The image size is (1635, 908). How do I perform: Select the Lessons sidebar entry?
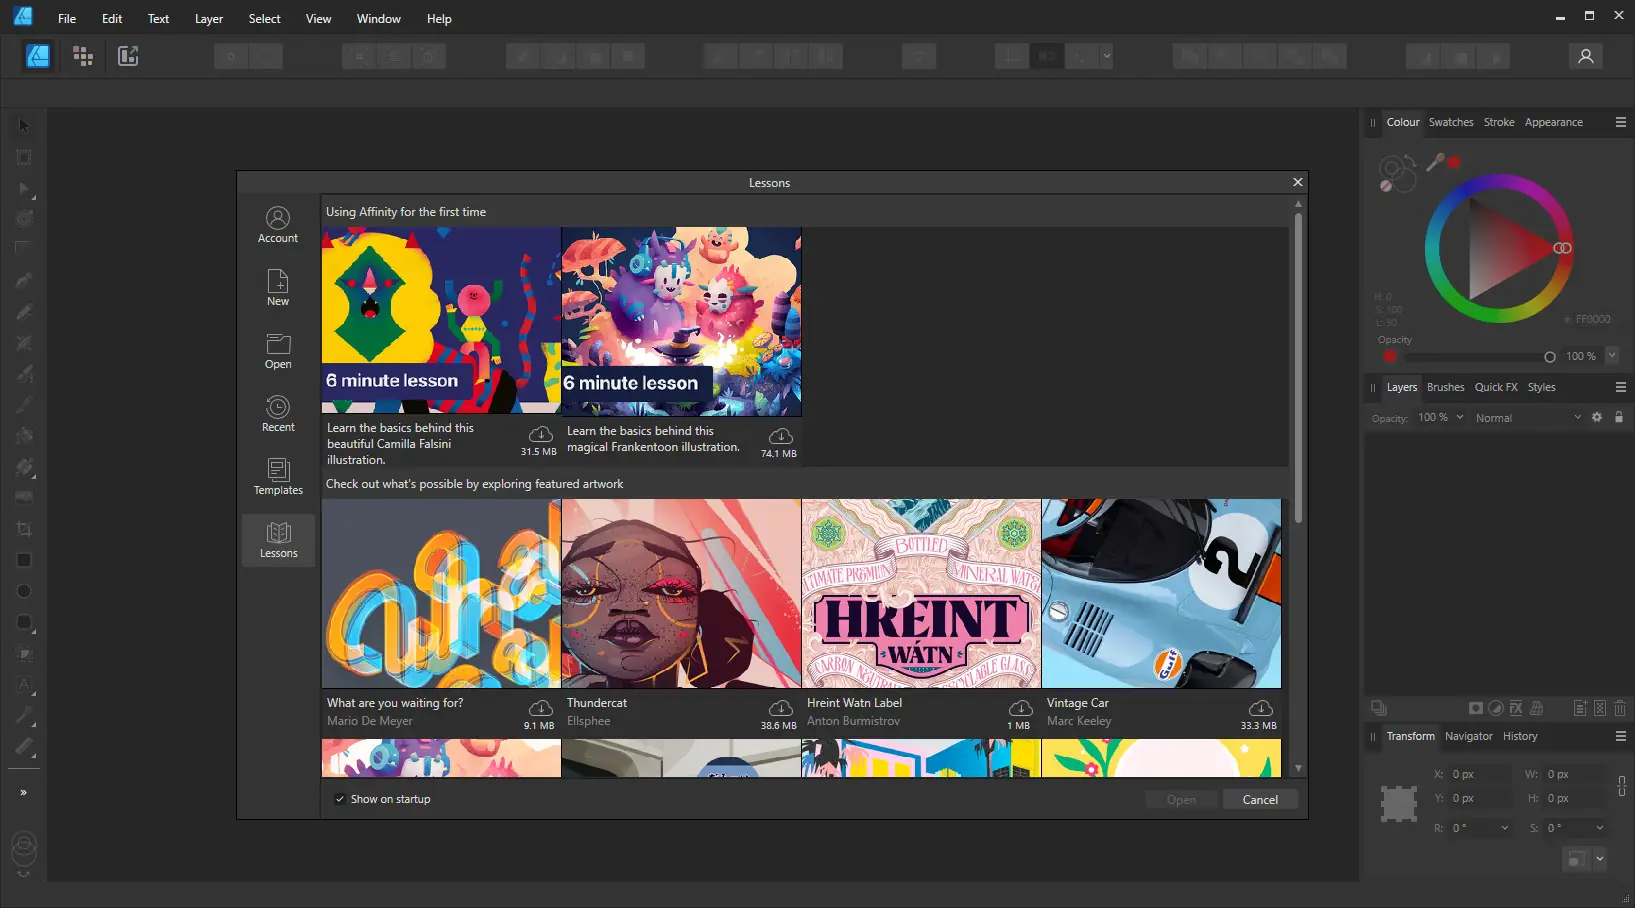(x=278, y=540)
